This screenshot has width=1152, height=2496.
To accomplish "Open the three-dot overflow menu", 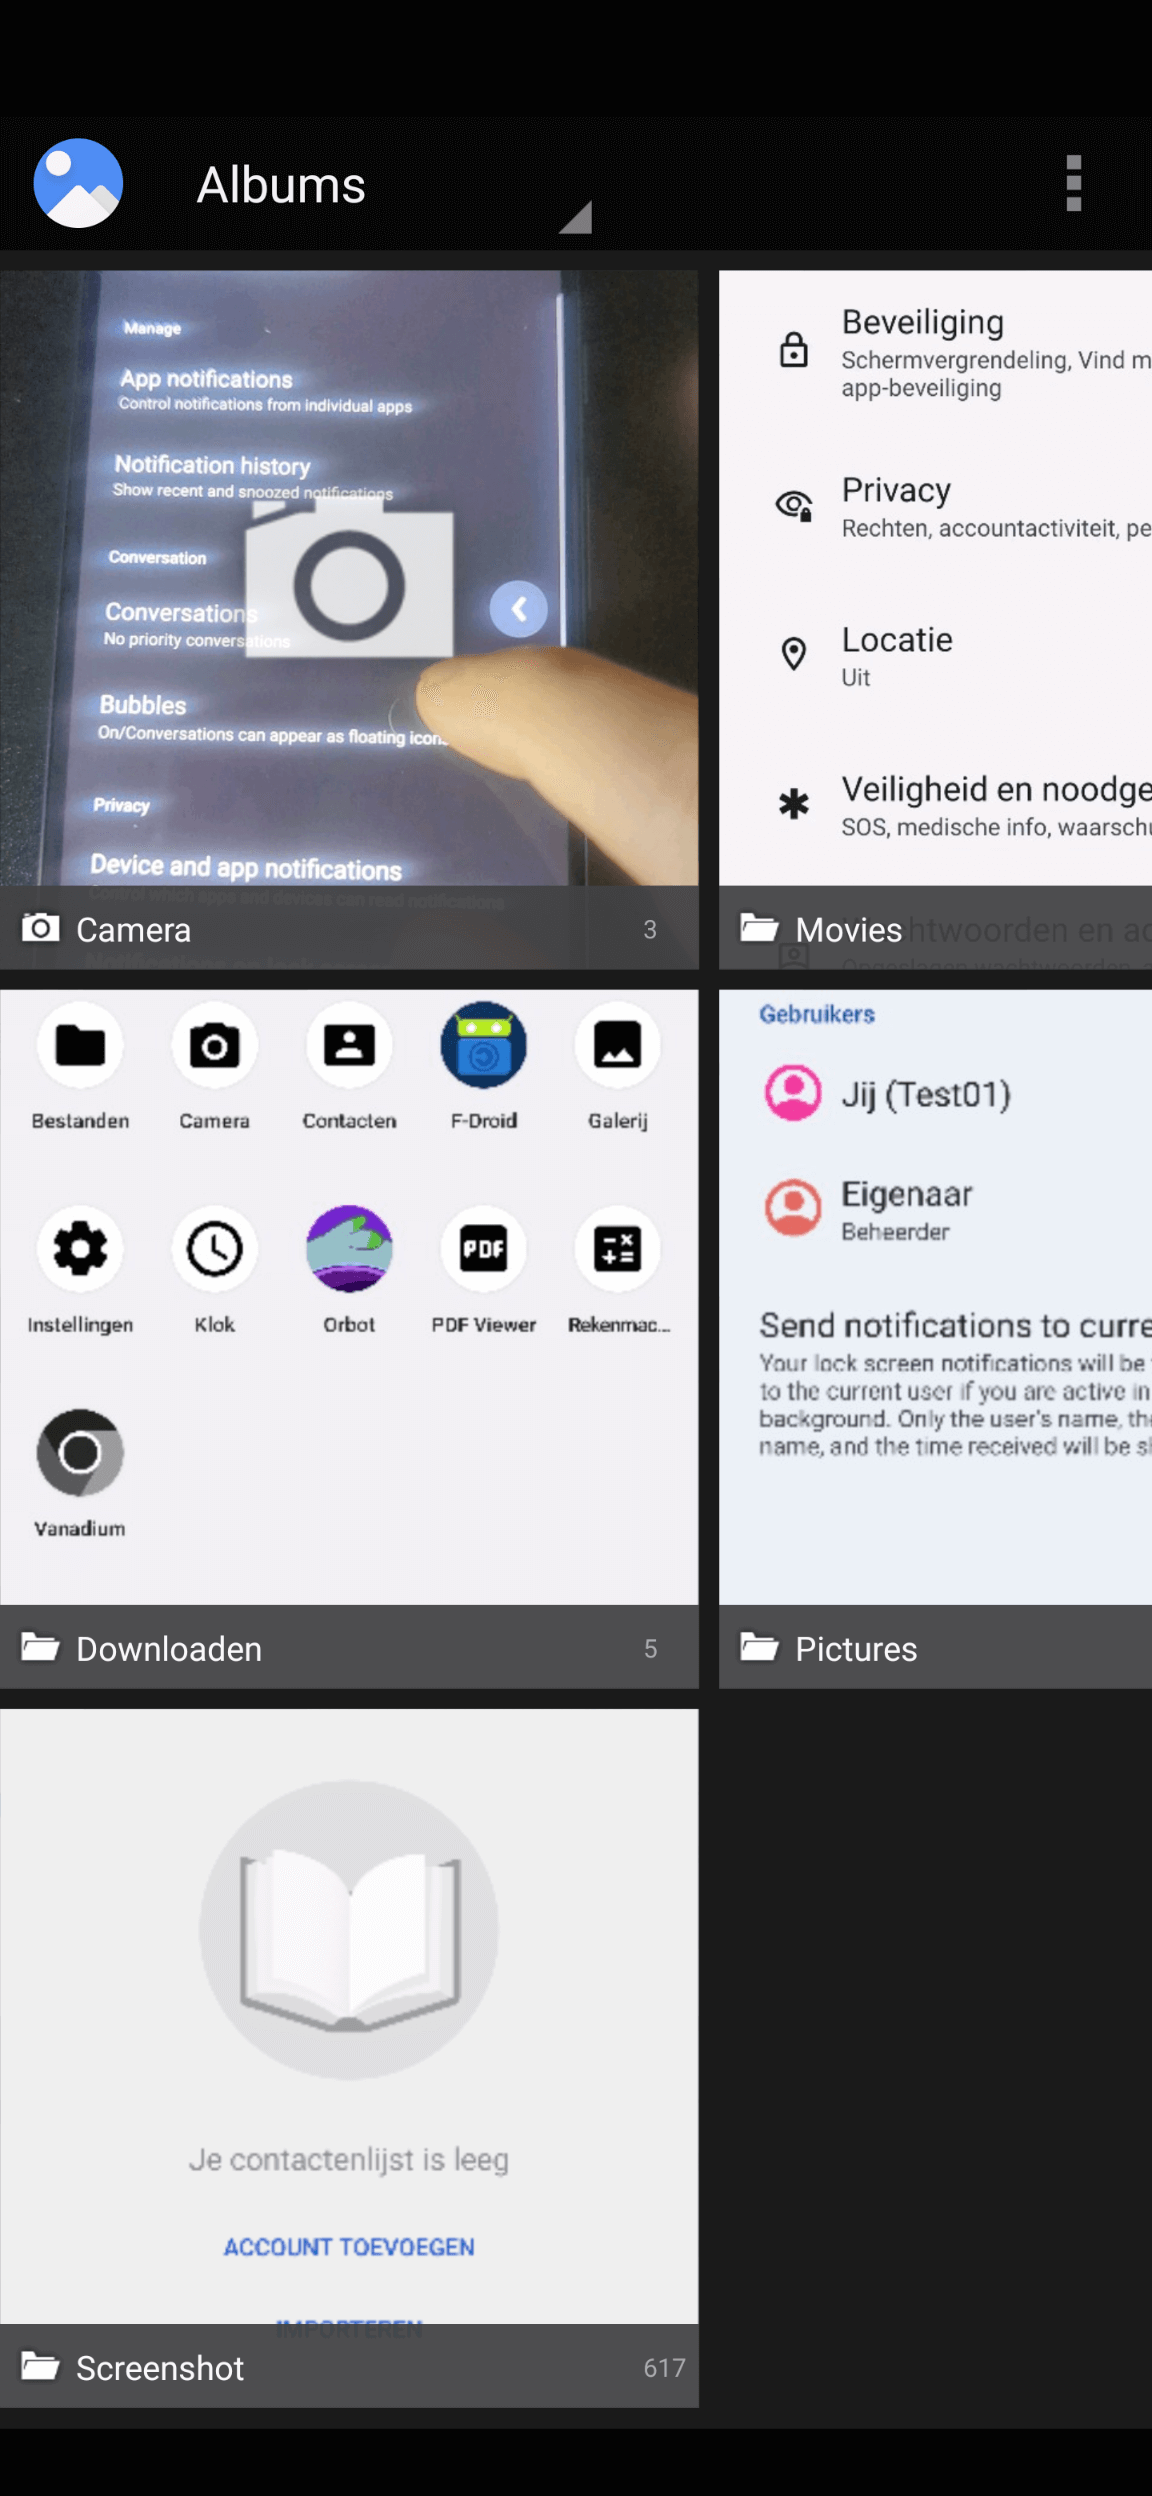I will [1073, 184].
